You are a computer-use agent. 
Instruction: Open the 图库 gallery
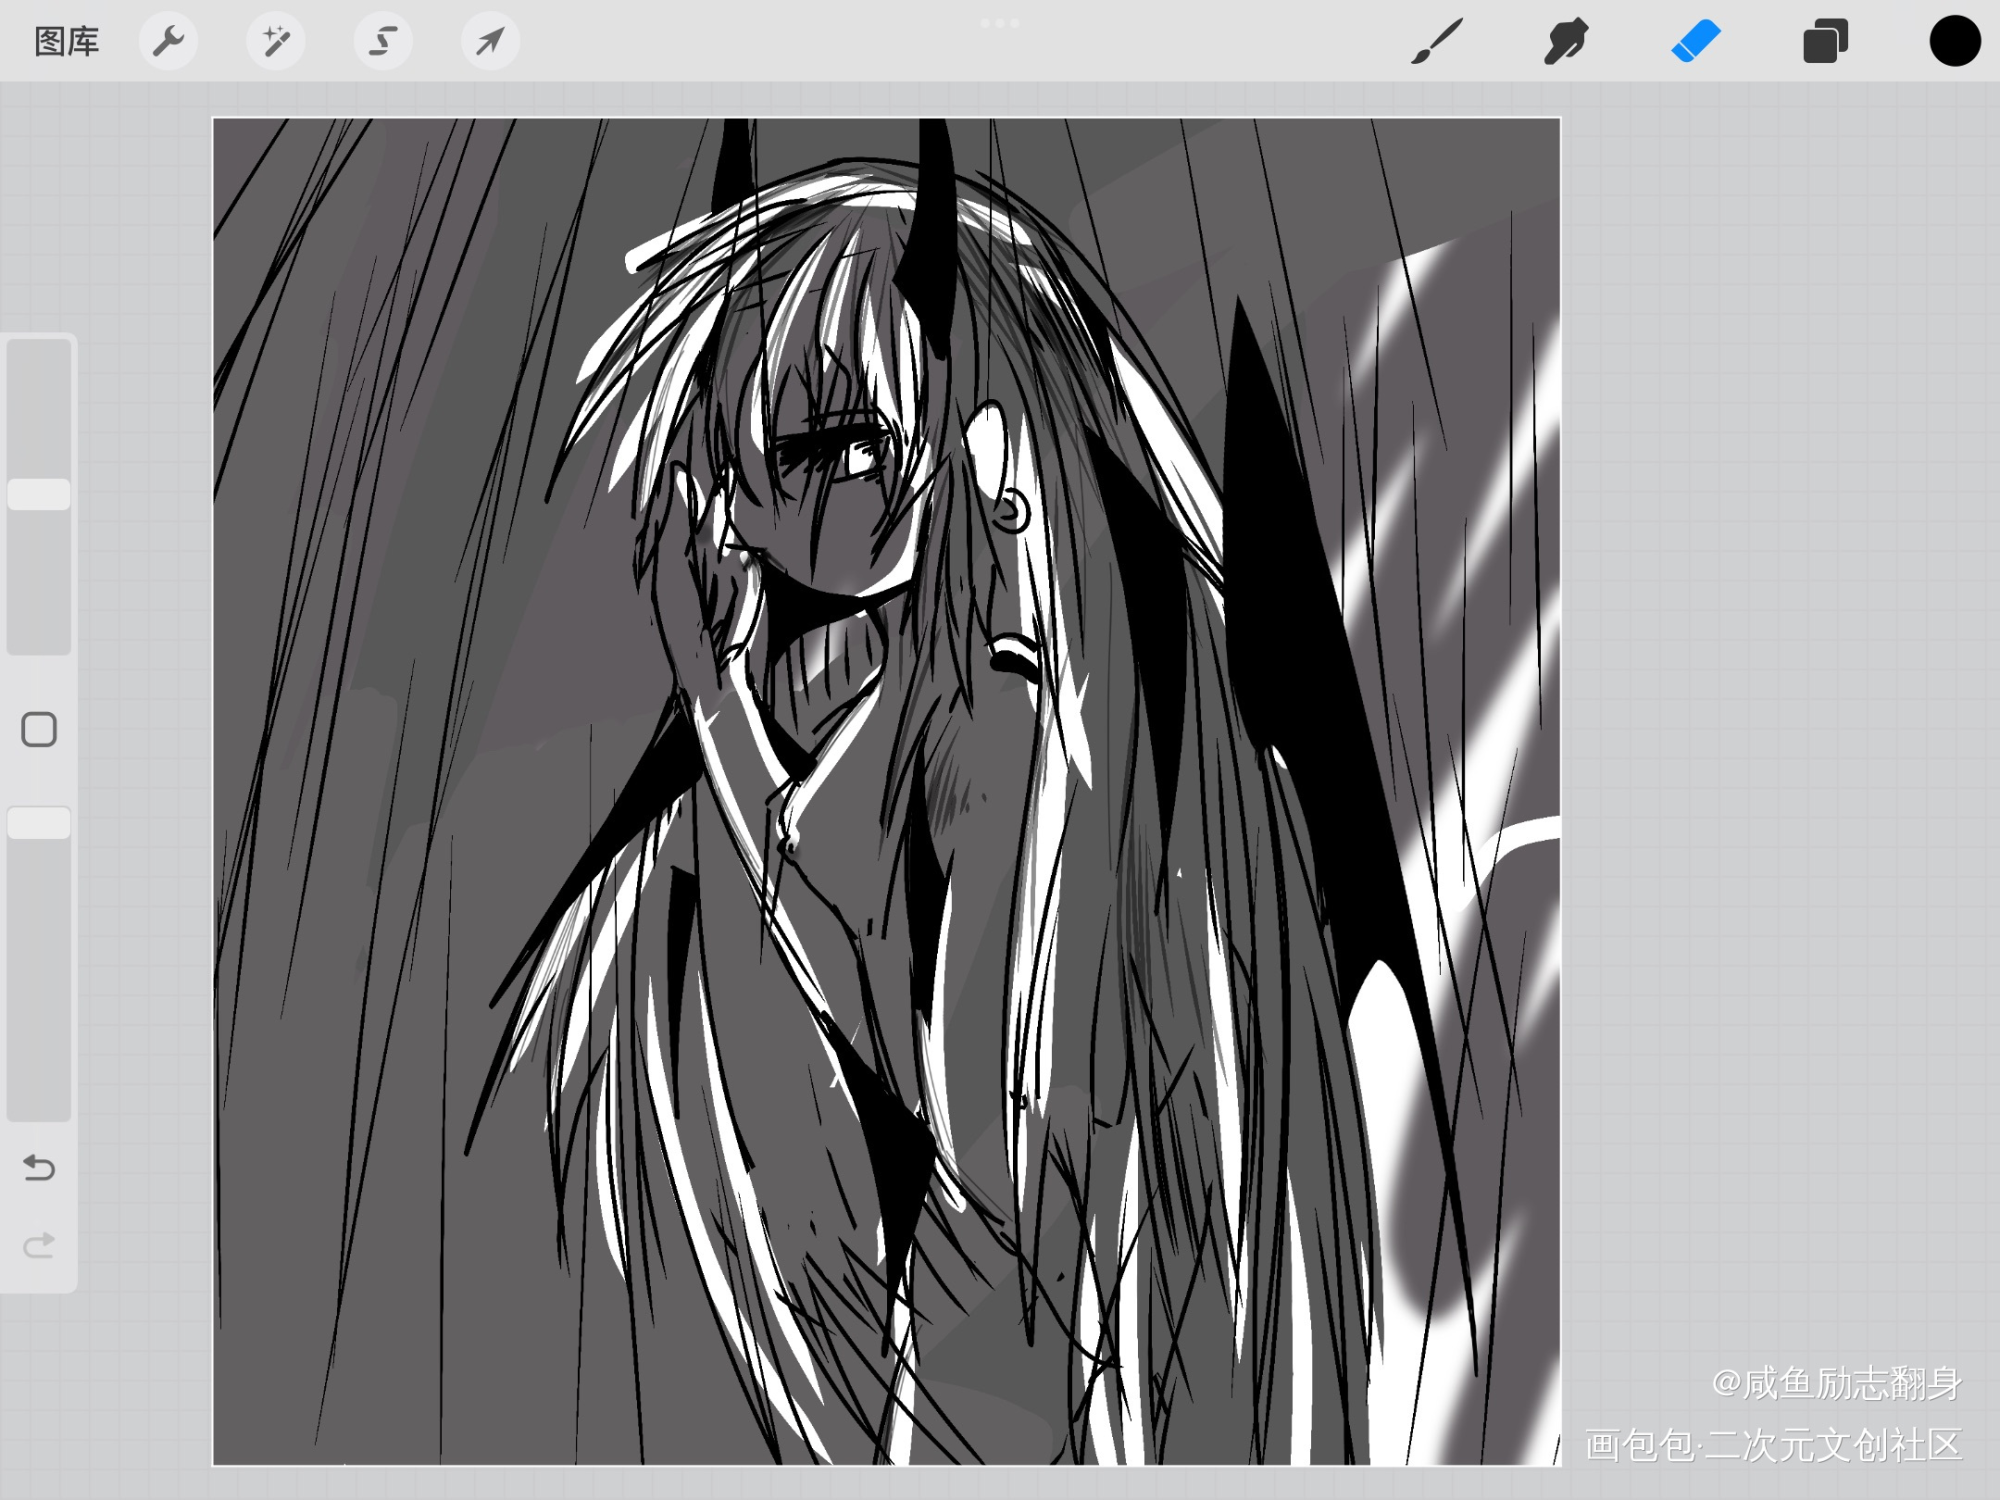(67, 42)
